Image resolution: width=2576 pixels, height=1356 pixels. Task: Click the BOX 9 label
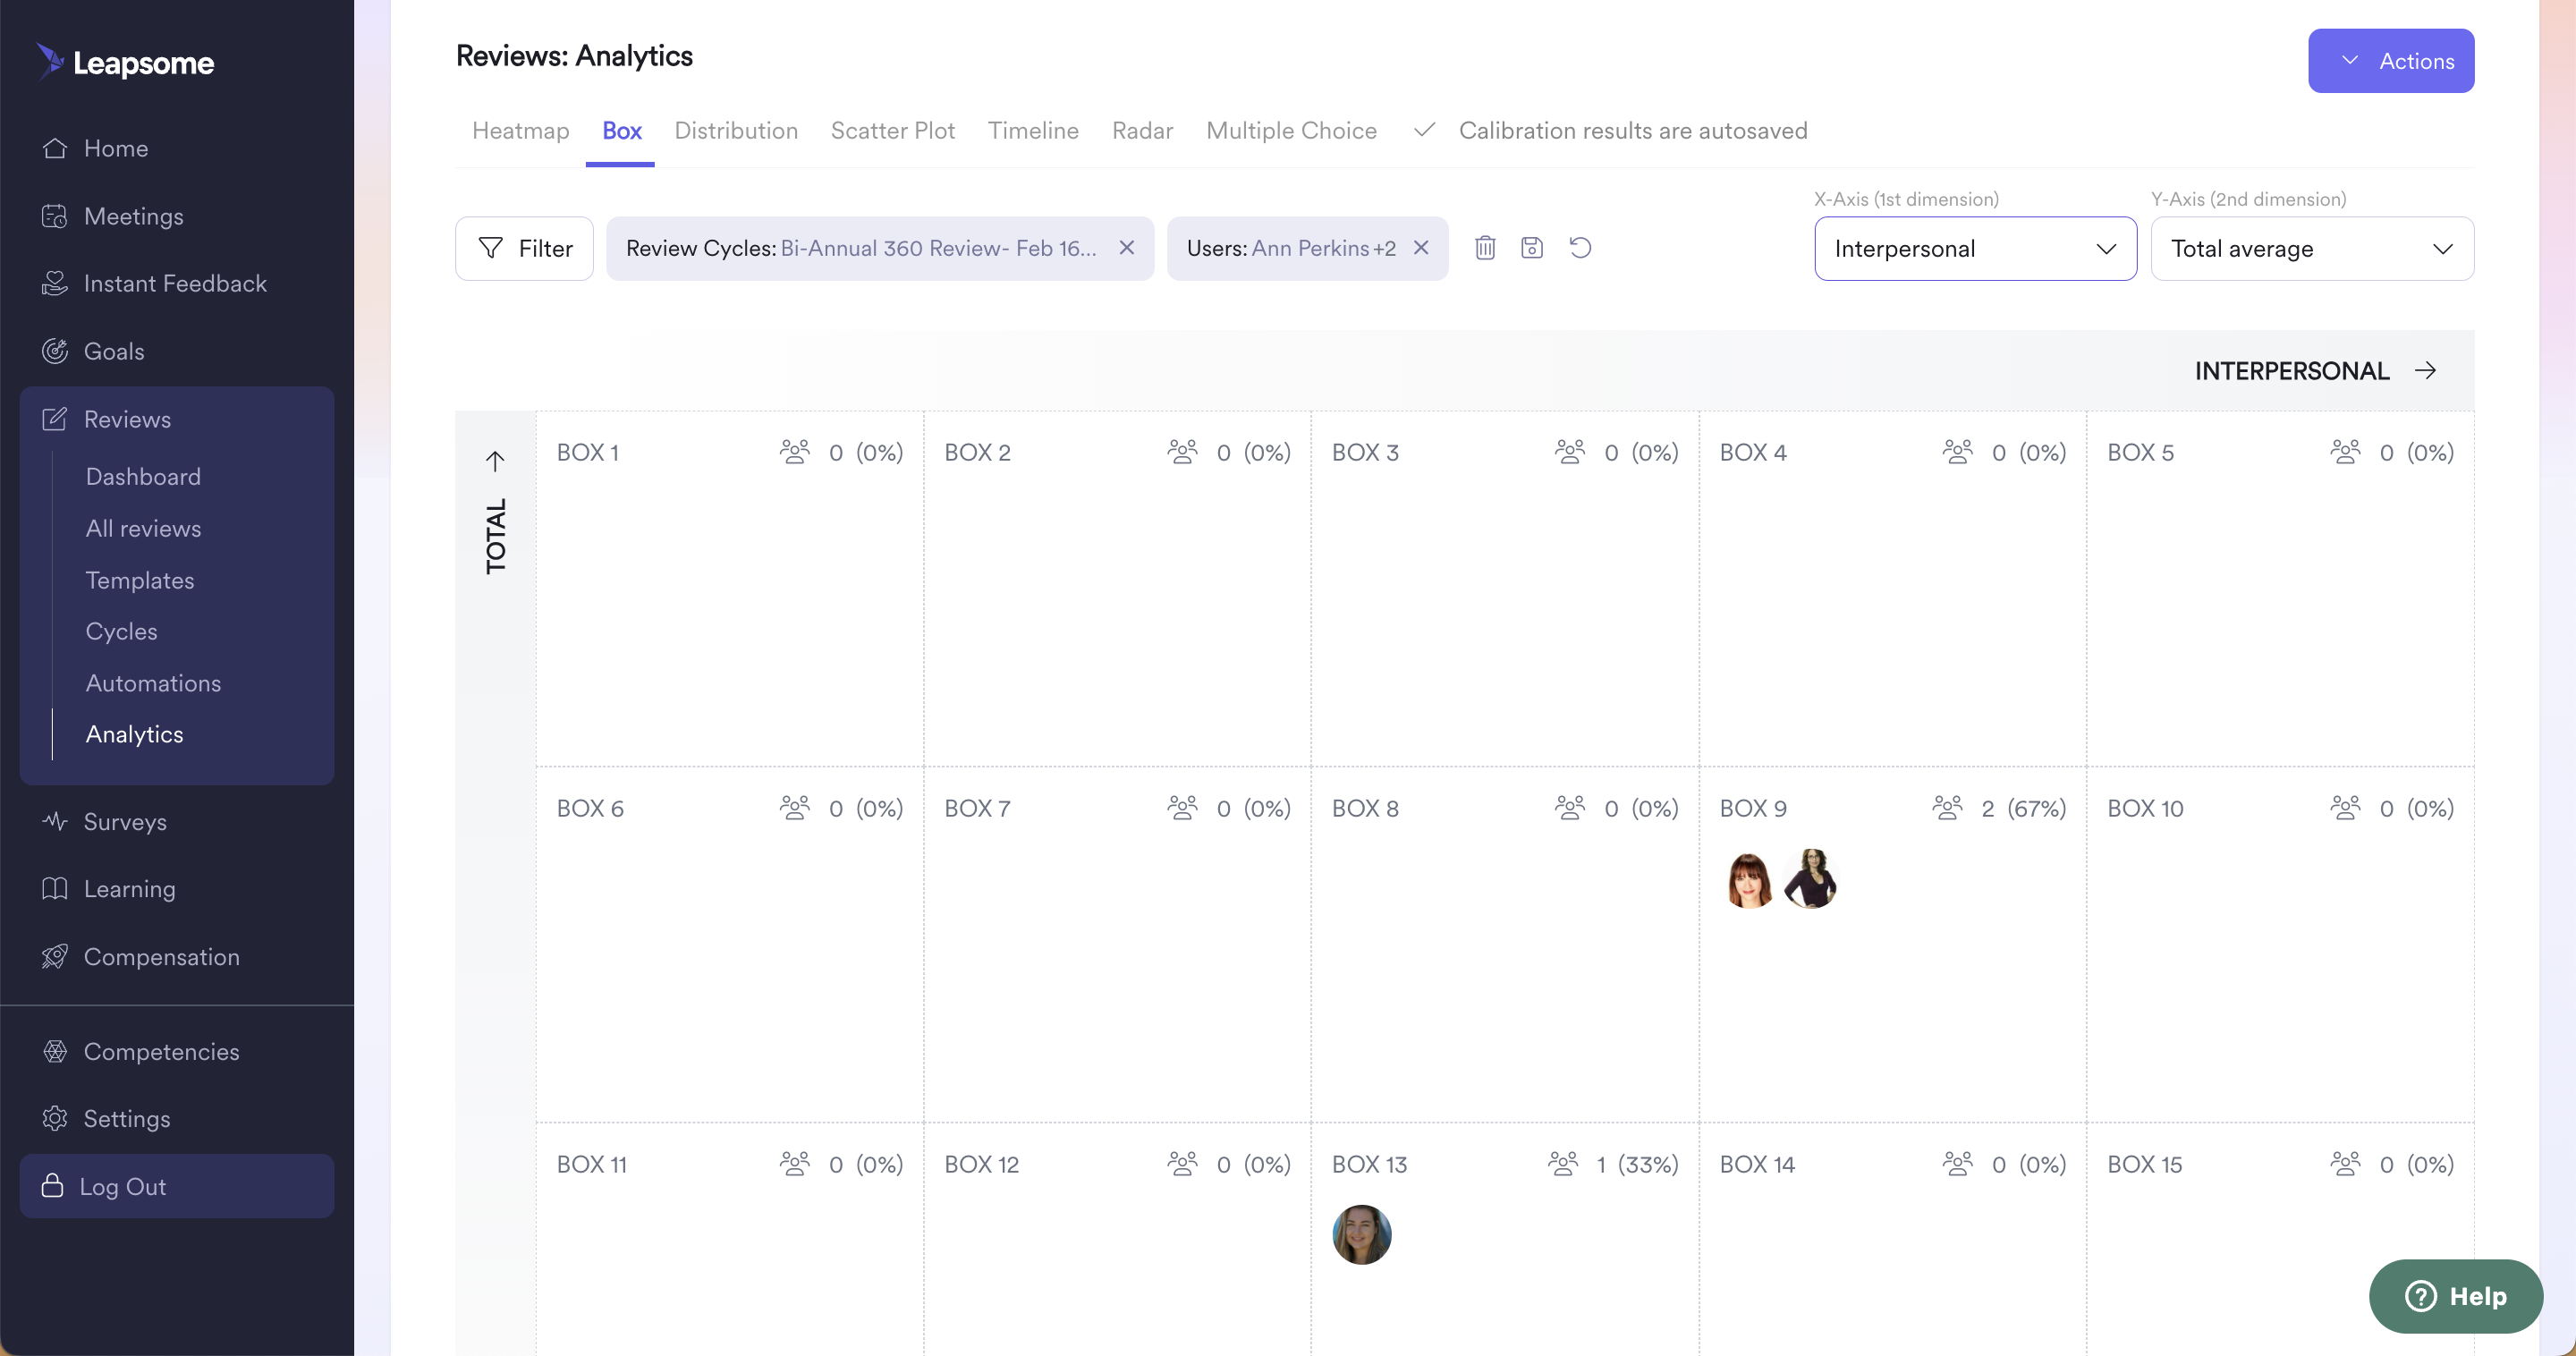[x=1753, y=808]
